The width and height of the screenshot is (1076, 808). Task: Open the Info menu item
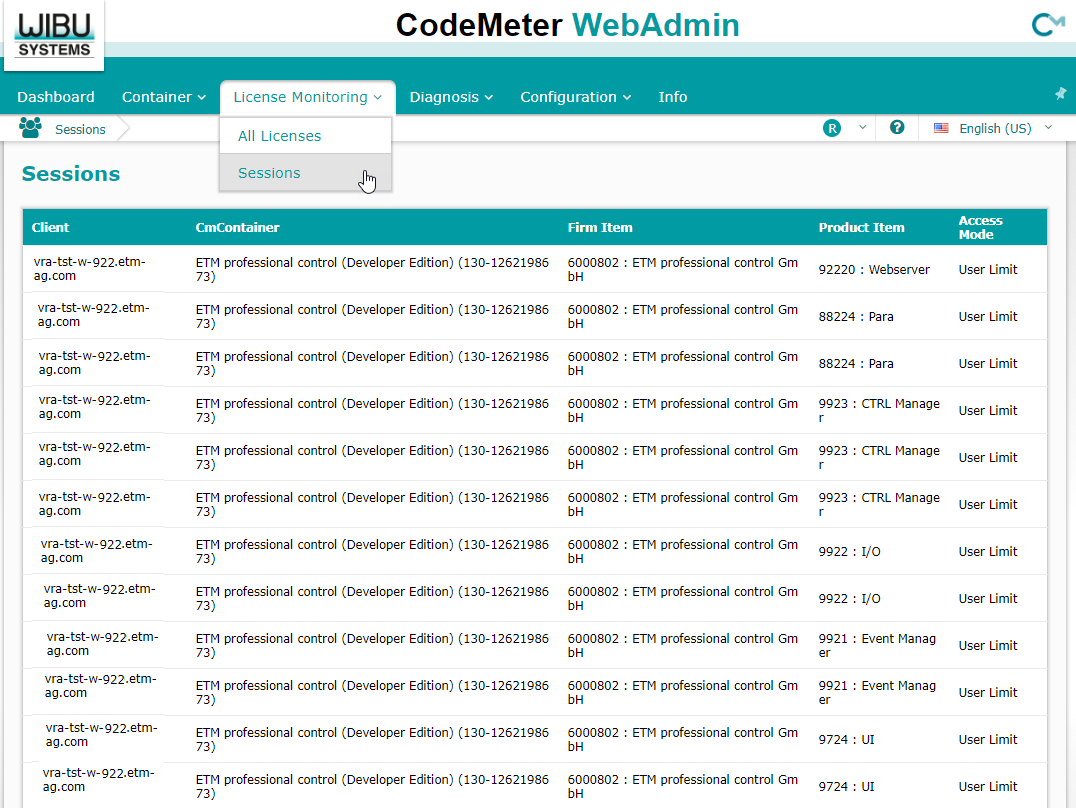pyautogui.click(x=672, y=97)
